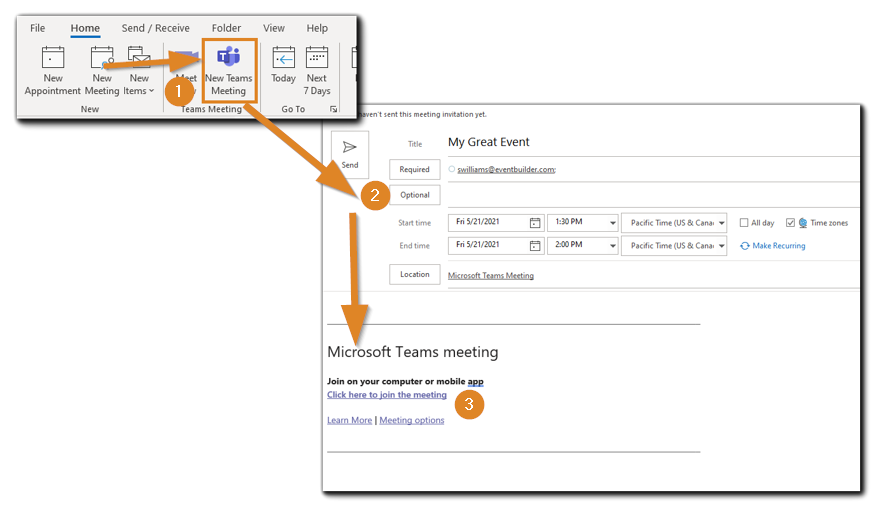
Task: Click the New Appointment calendar icon
Action: (53, 58)
